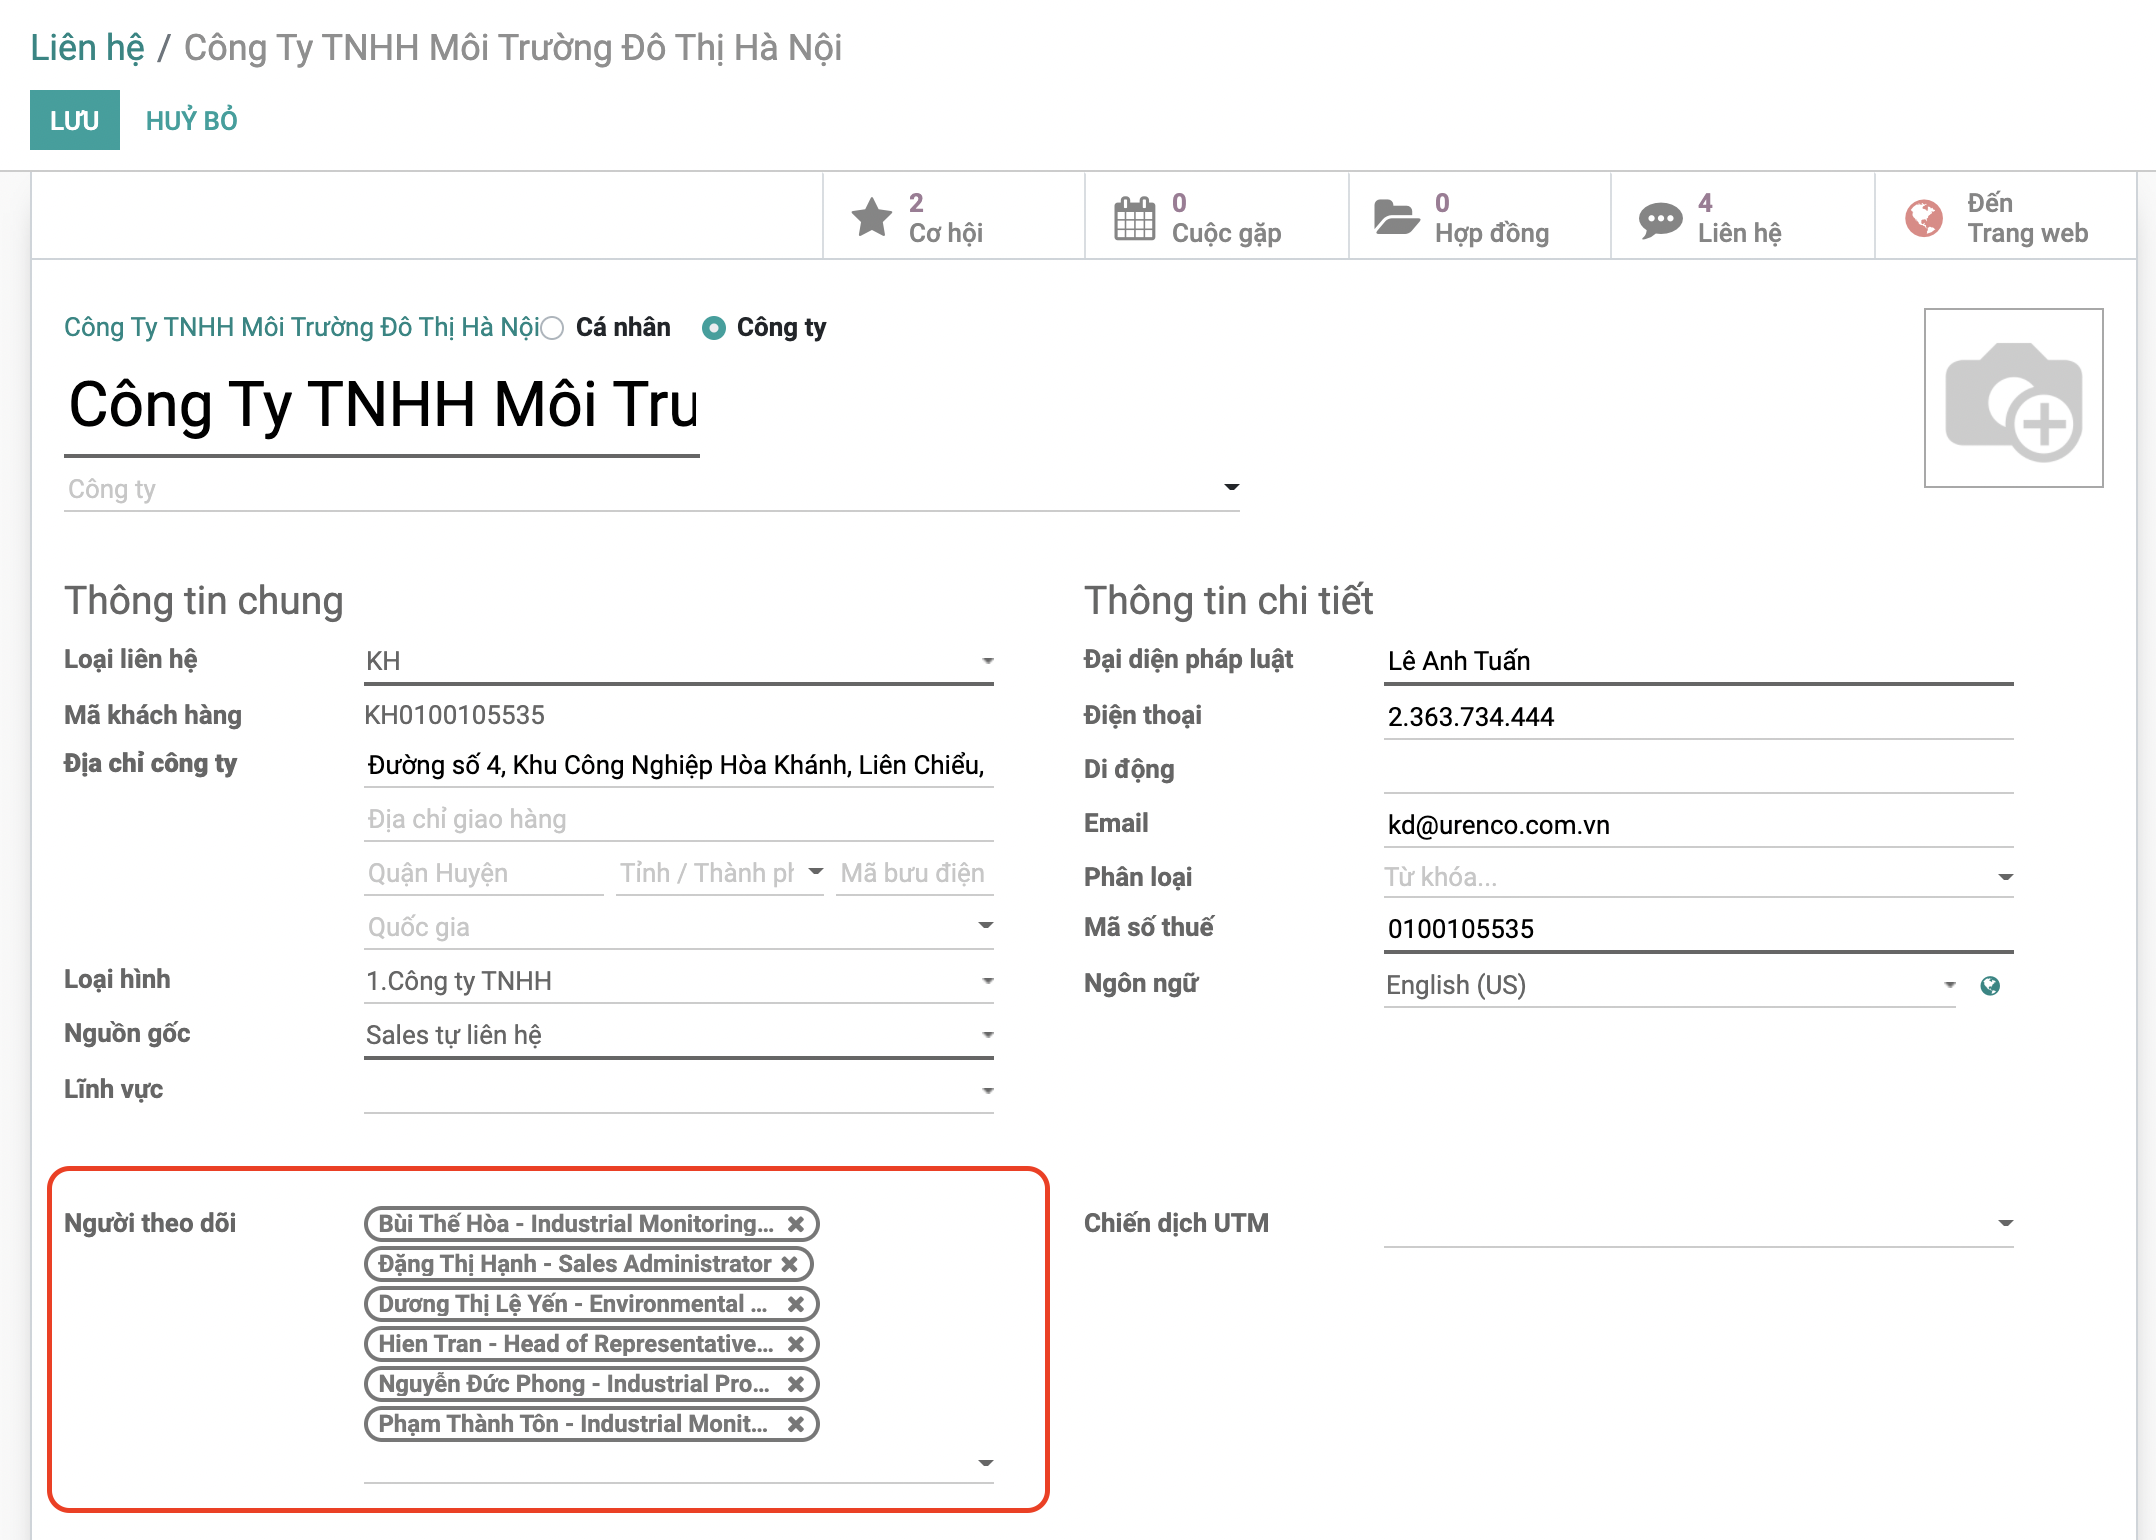
Task: Open the Loại hình dropdown
Action: (x=987, y=981)
